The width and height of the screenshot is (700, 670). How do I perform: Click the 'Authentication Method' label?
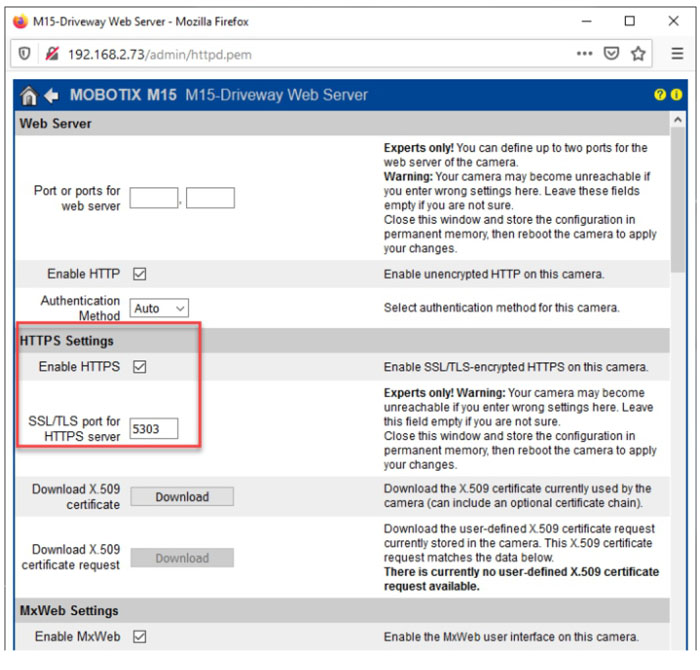[x=80, y=308]
